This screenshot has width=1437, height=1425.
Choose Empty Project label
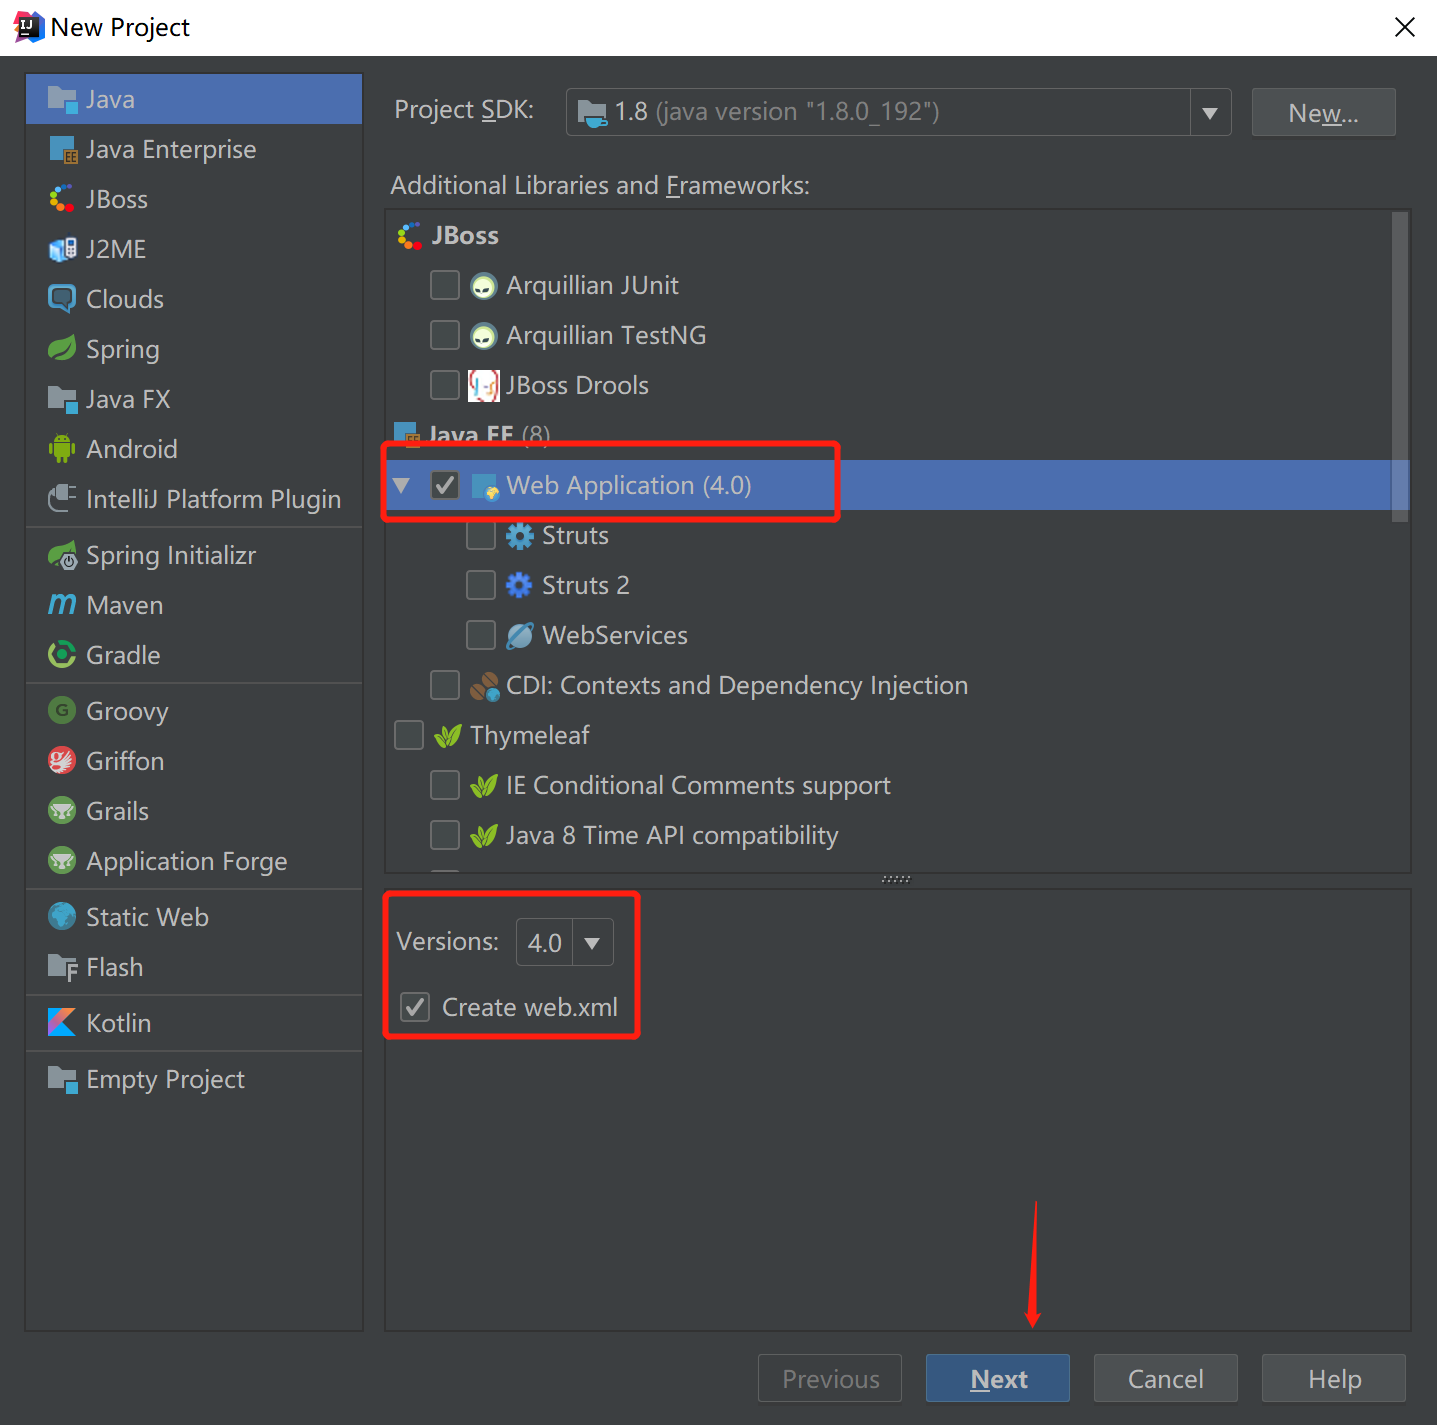(165, 1079)
